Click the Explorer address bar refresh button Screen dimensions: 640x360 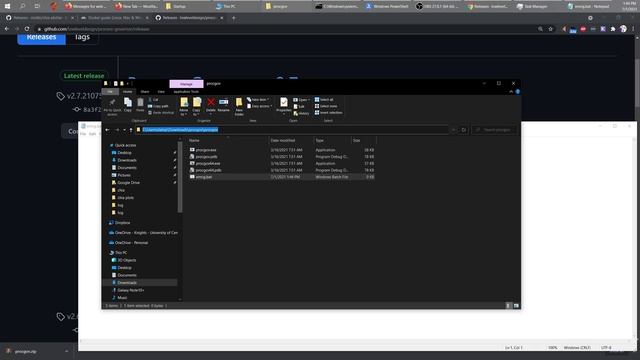464,130
